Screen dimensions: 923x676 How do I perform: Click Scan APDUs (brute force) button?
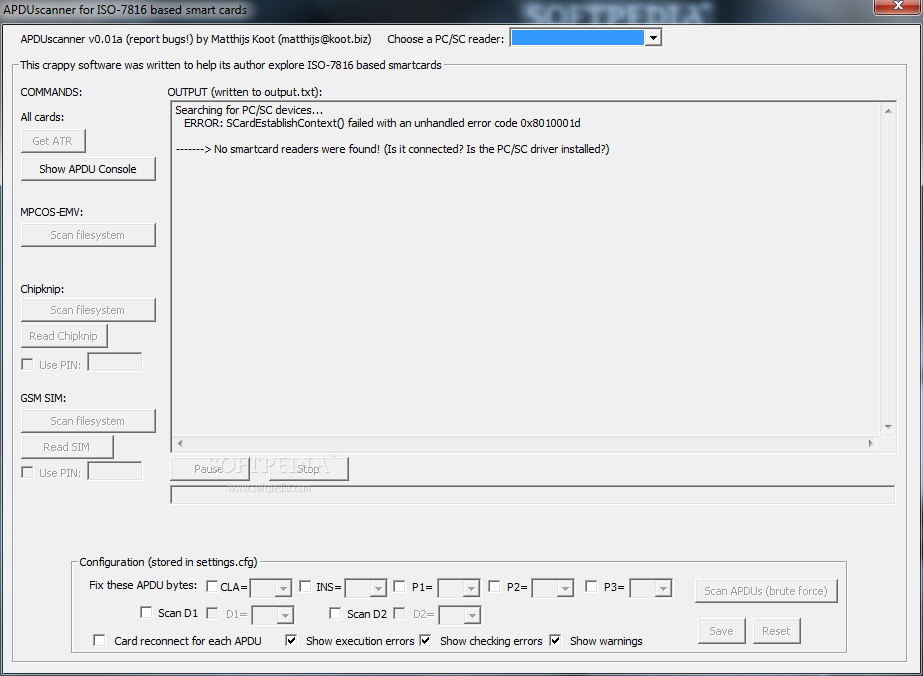click(766, 591)
